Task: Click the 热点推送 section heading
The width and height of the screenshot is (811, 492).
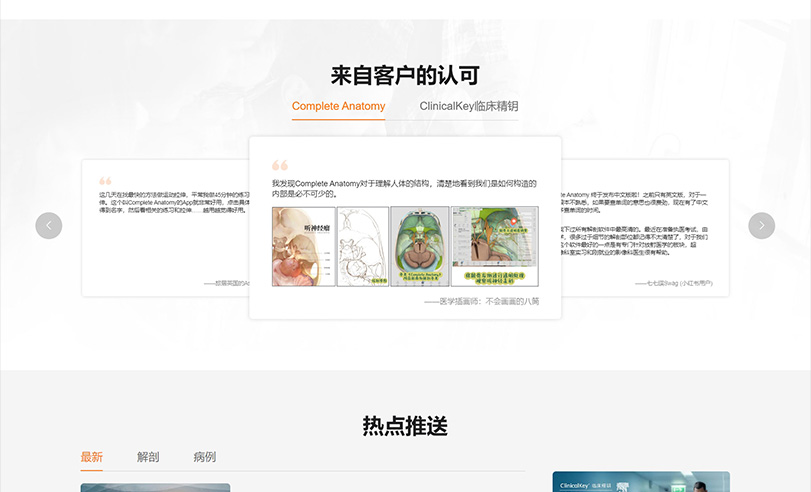Action: [x=406, y=426]
